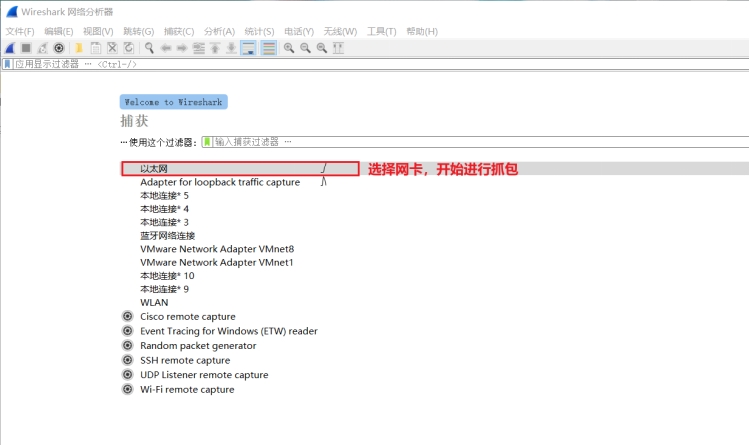This screenshot has width=750, height=445.
Task: Open 分析(A) menu
Action: click(x=220, y=32)
